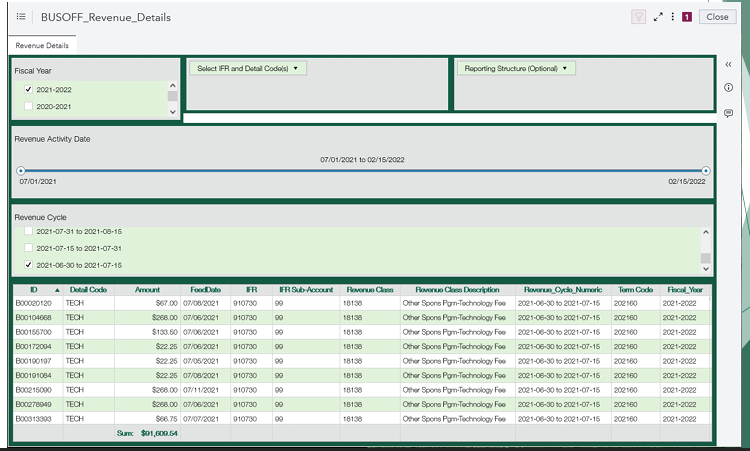Click the Close button
This screenshot has height=451, width=750.
point(717,17)
